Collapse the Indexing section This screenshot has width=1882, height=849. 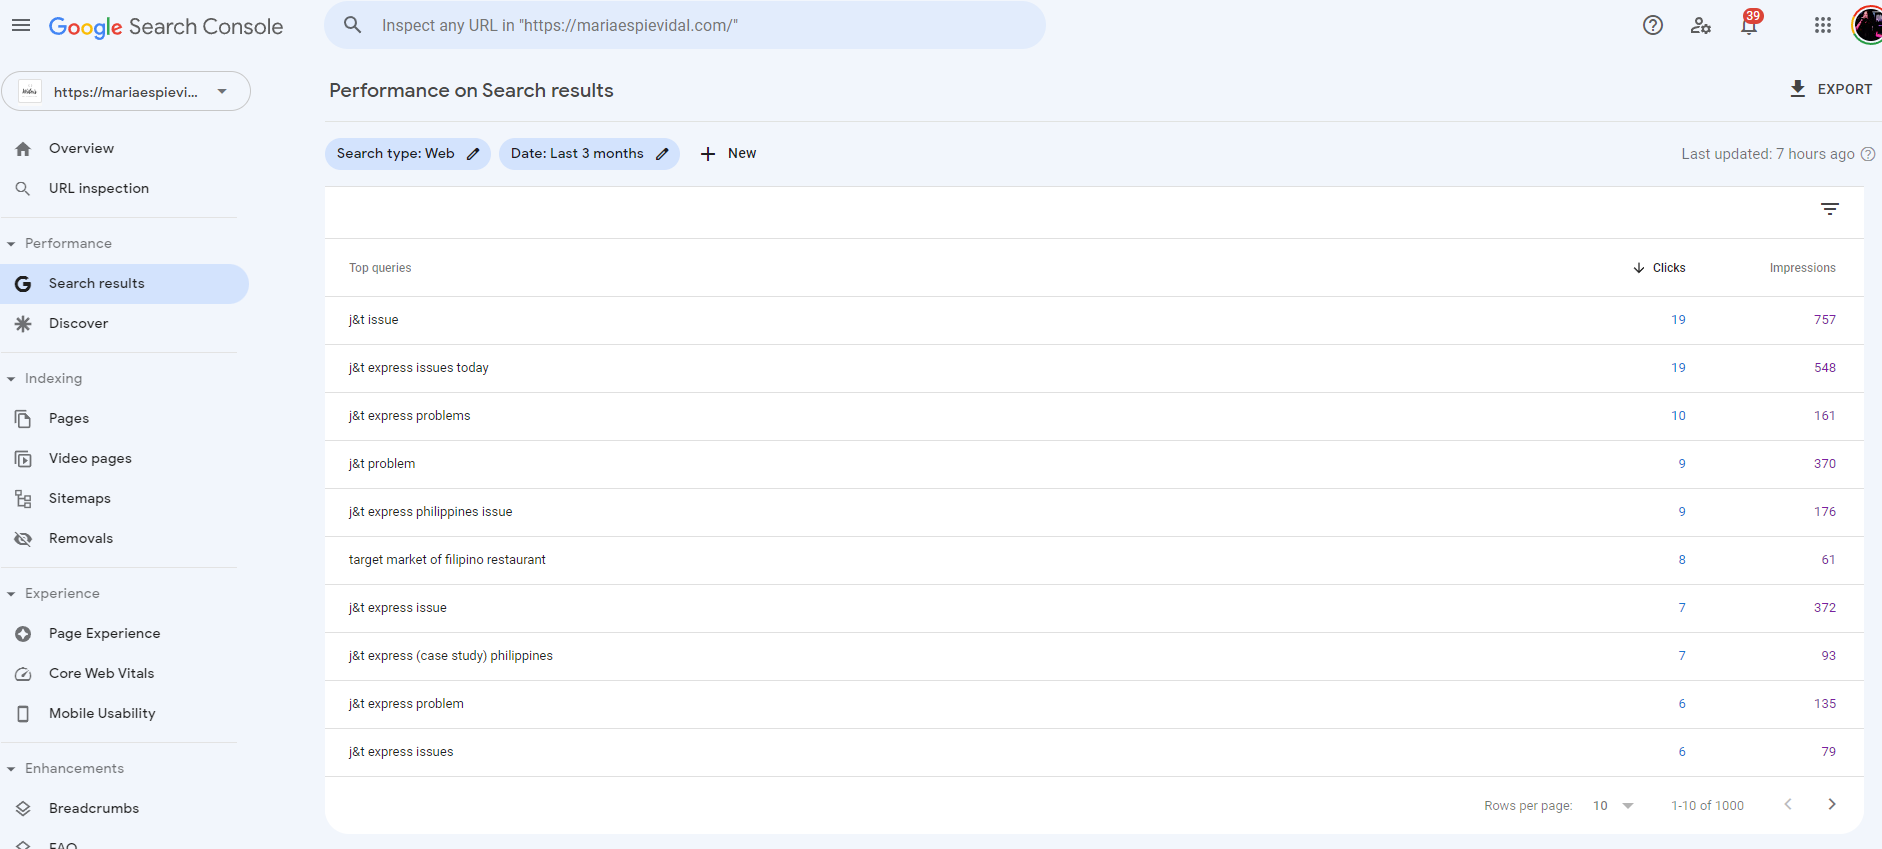point(11,379)
